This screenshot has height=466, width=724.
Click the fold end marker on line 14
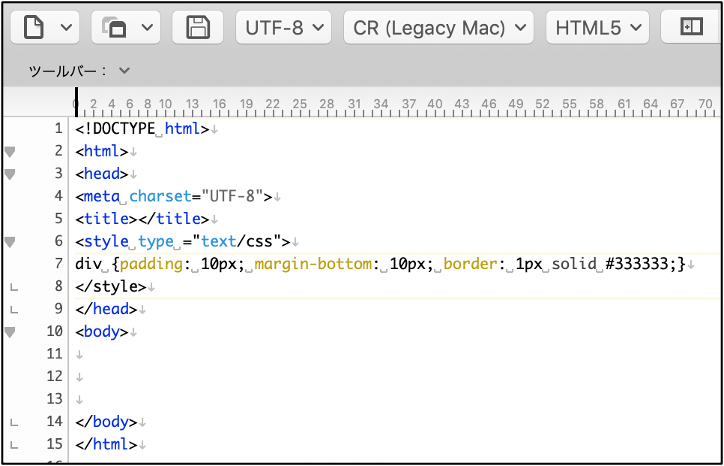tap(13, 422)
